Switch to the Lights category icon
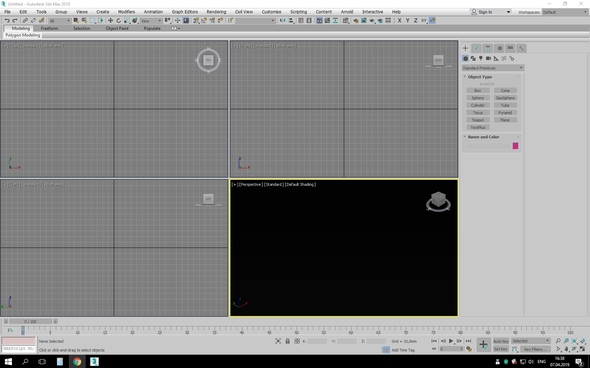The width and height of the screenshot is (590, 368). click(x=481, y=58)
